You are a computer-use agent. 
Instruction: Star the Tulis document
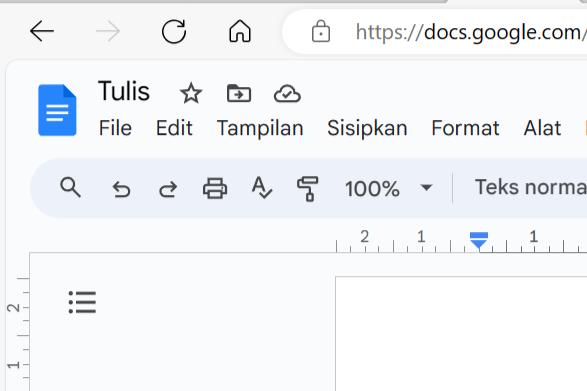pos(191,93)
